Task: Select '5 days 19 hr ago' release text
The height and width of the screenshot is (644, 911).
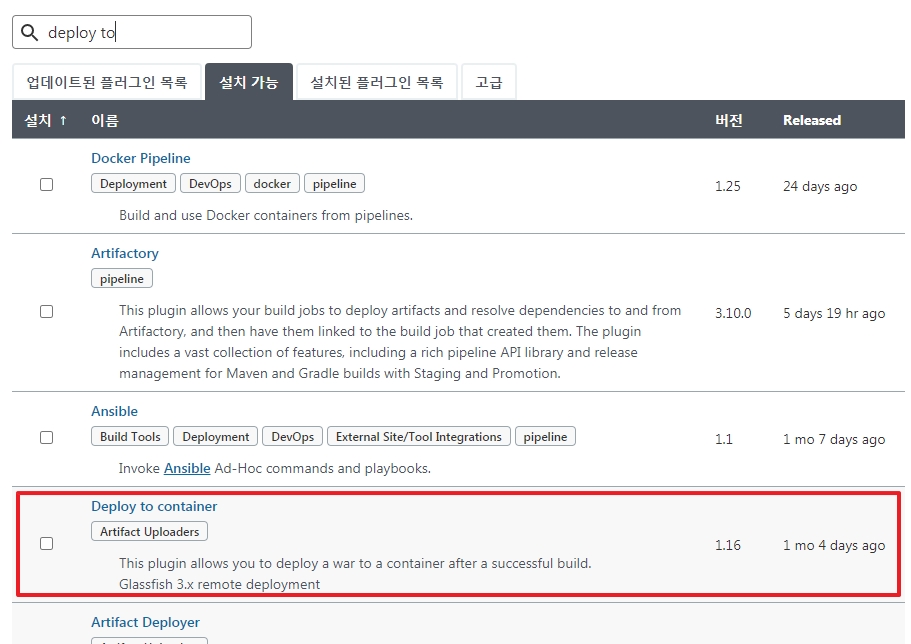Action: (834, 313)
